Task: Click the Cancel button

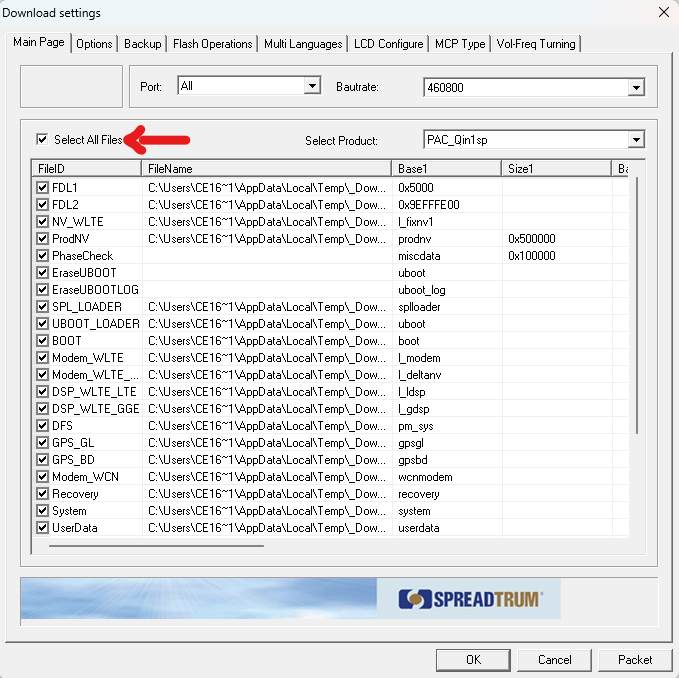Action: [554, 659]
